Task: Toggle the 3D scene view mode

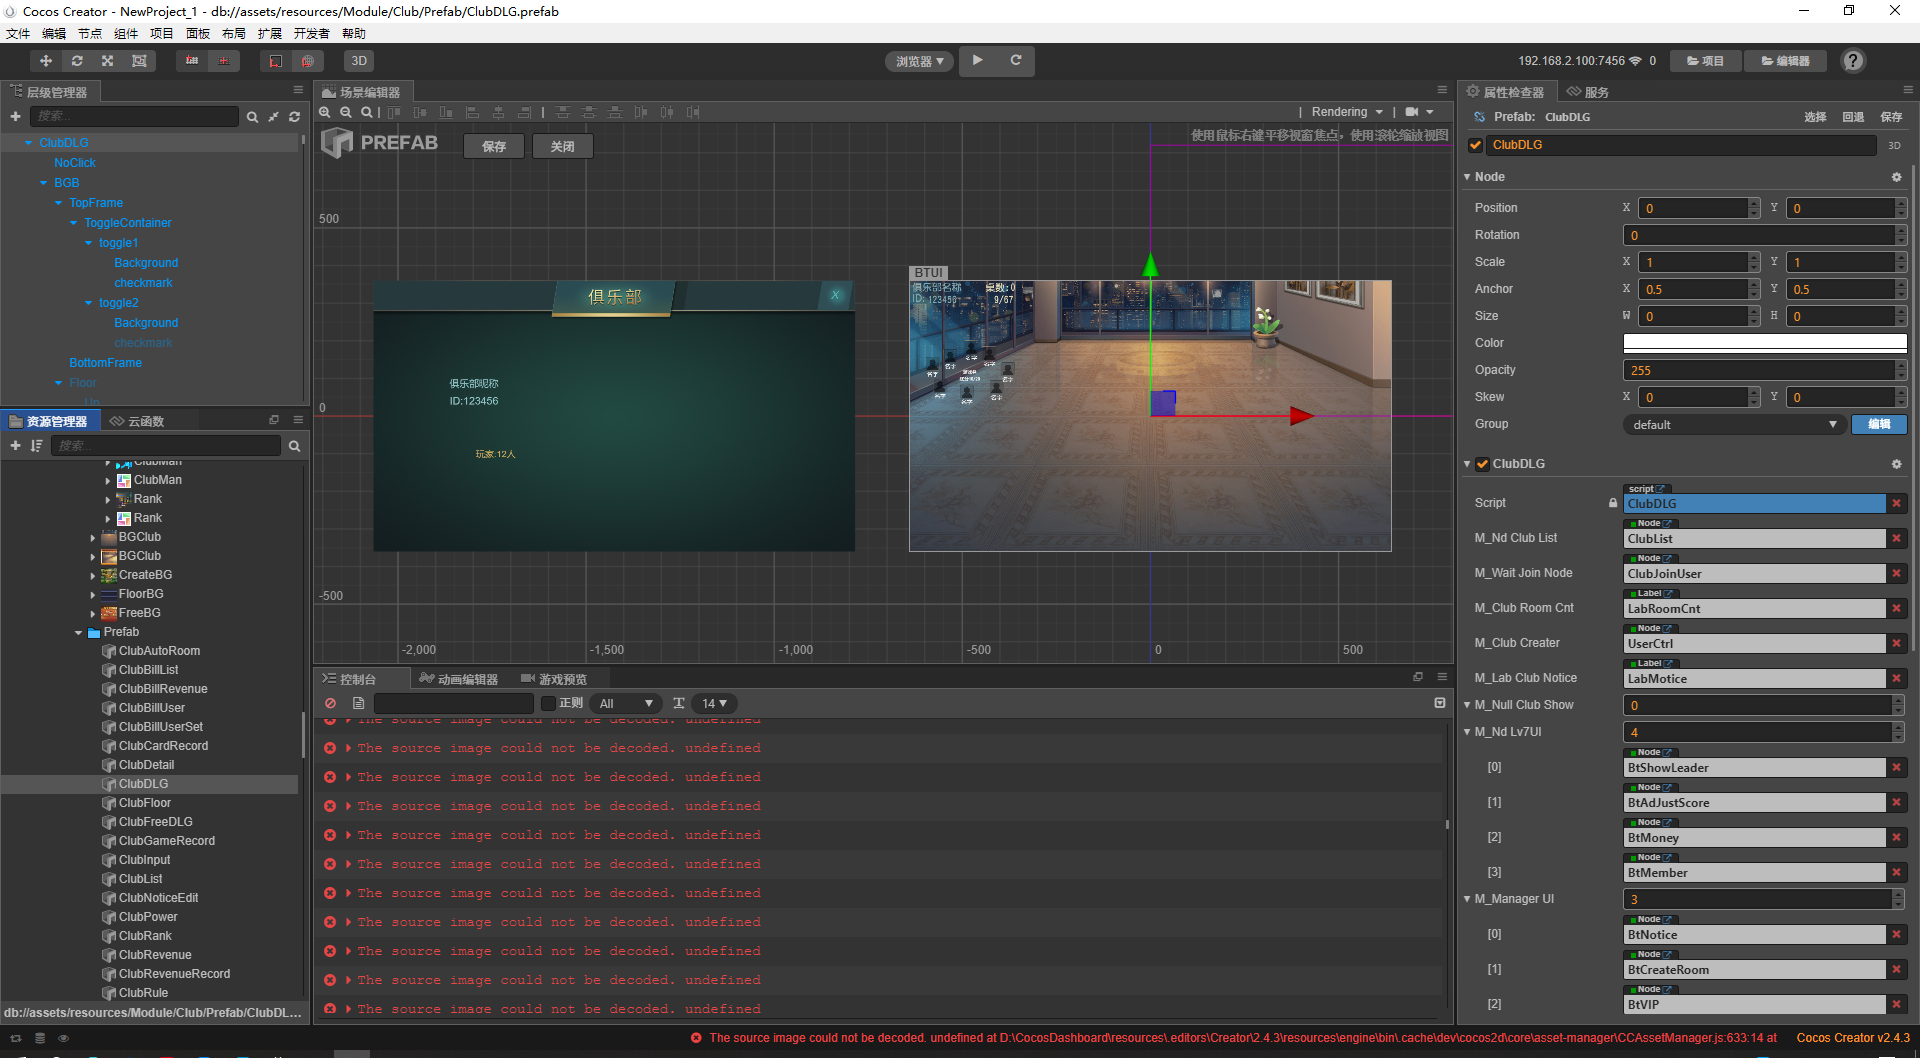Action: coord(359,61)
